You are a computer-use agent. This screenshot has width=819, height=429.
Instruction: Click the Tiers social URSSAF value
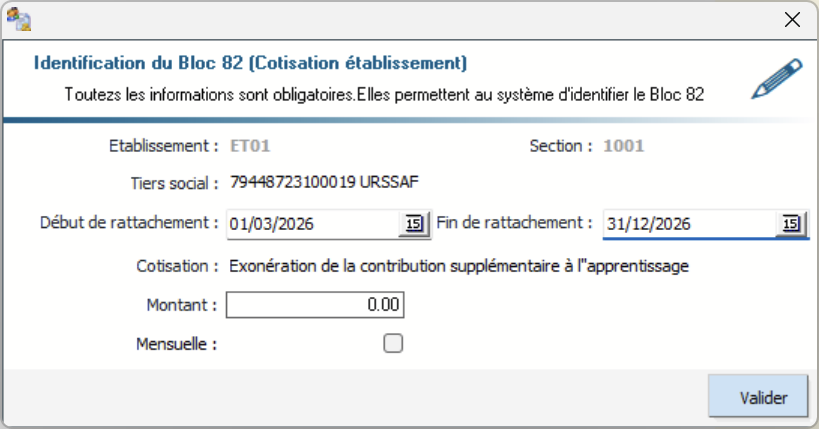pyautogui.click(x=325, y=183)
